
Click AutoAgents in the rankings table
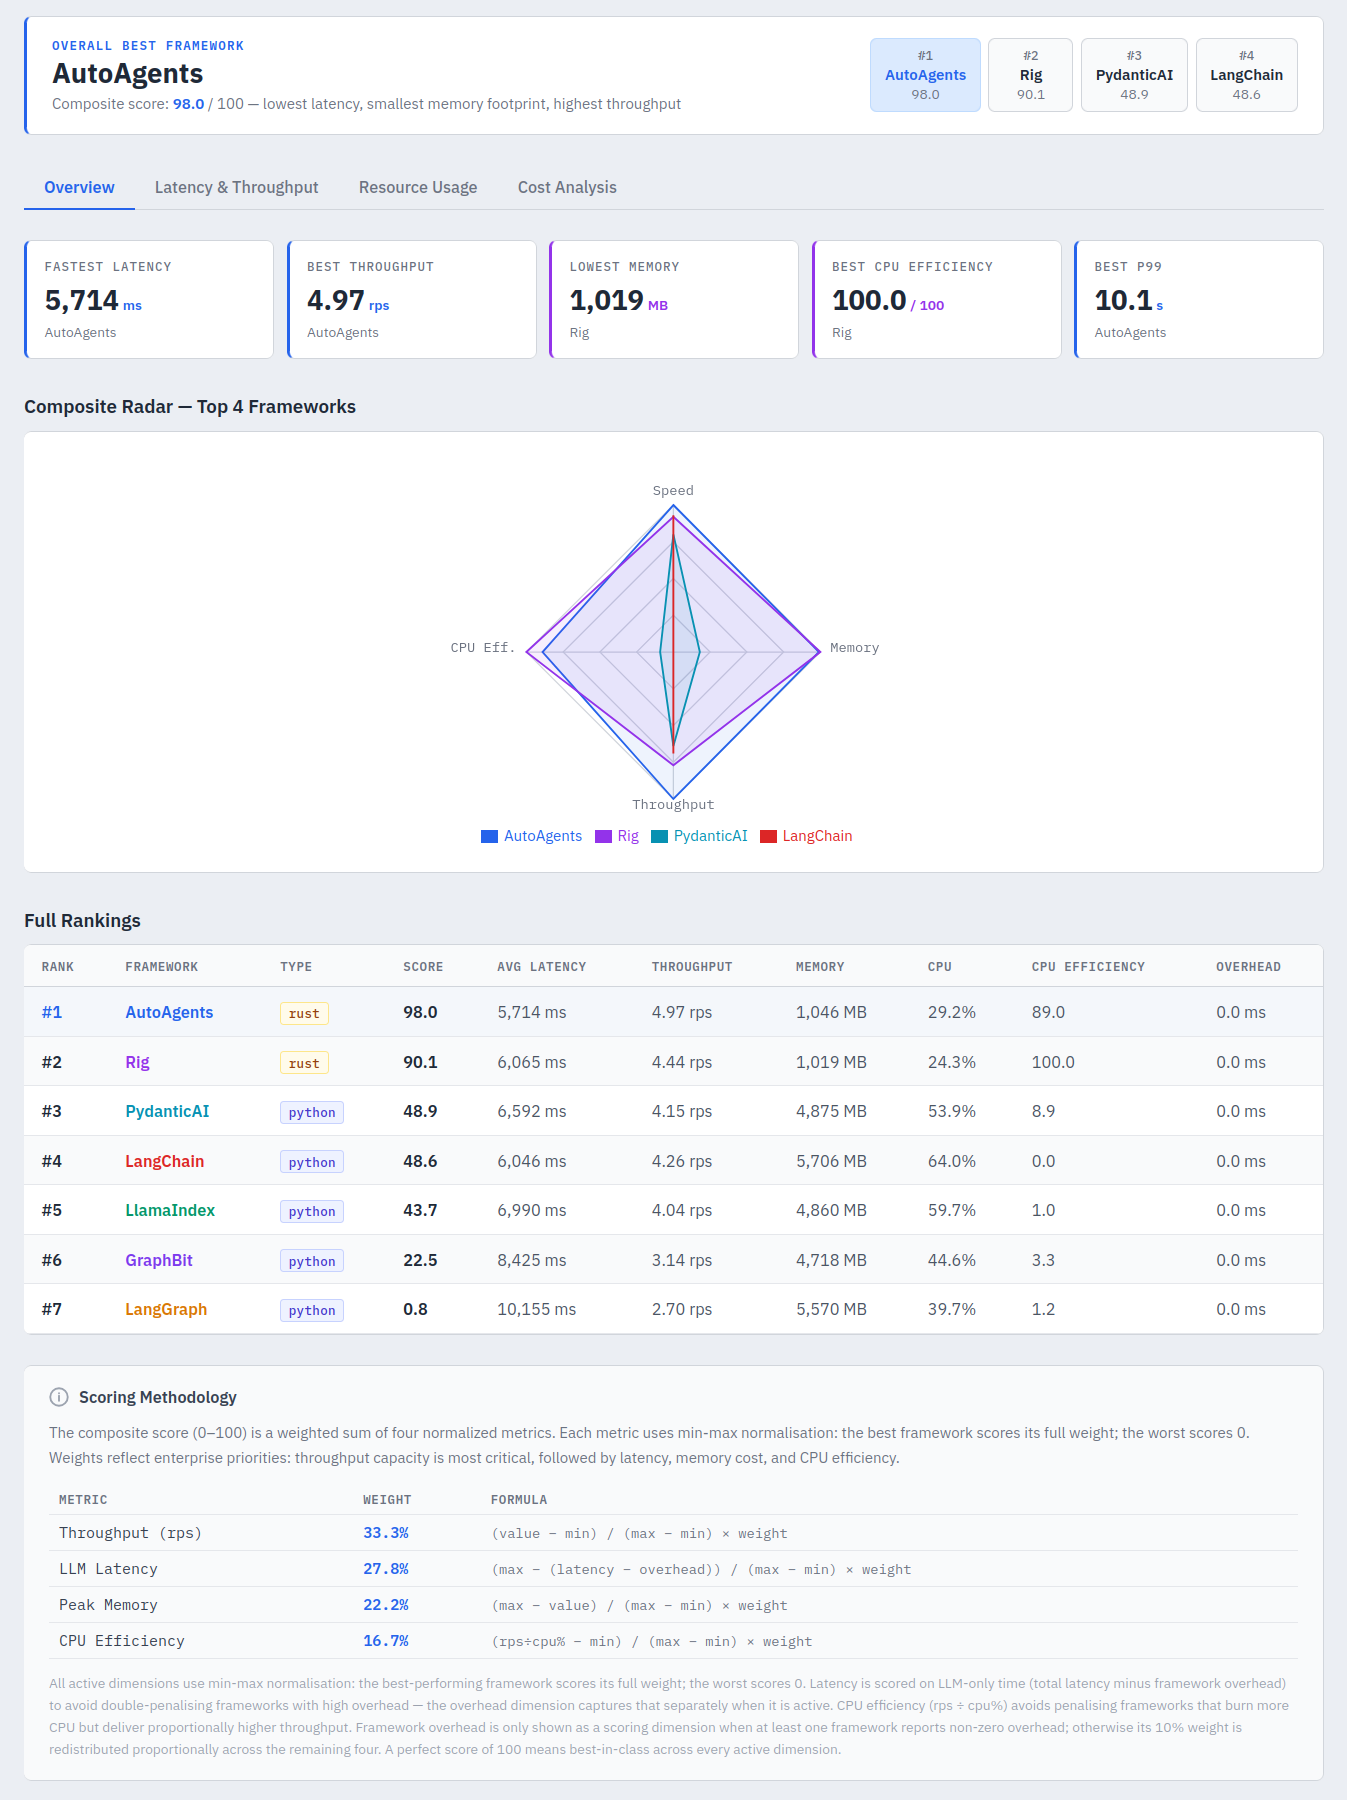(x=169, y=1012)
